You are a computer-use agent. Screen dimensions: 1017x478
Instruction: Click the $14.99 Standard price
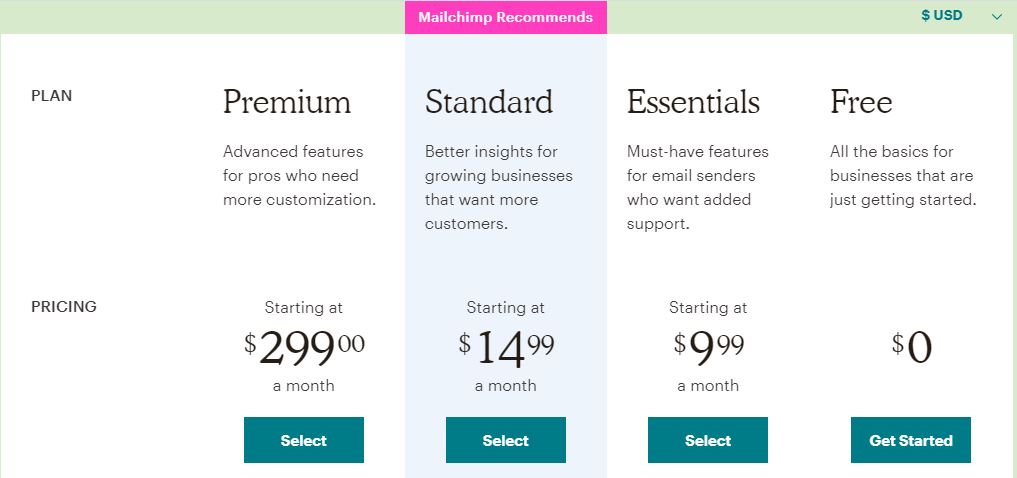tap(507, 348)
